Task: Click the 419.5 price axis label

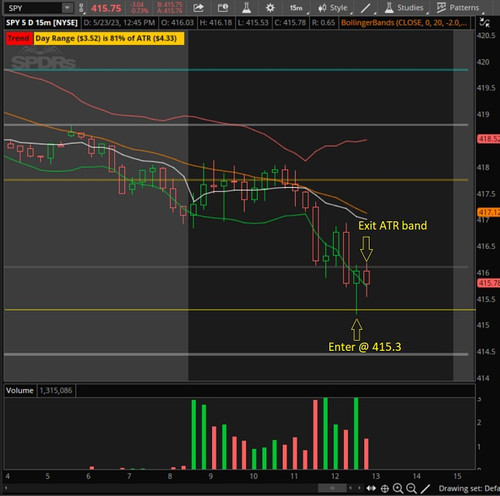Action: tap(486, 88)
